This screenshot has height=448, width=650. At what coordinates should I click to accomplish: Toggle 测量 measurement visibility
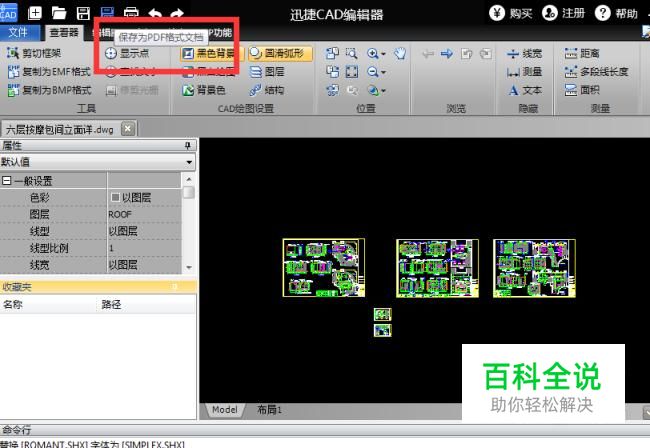tap(524, 72)
